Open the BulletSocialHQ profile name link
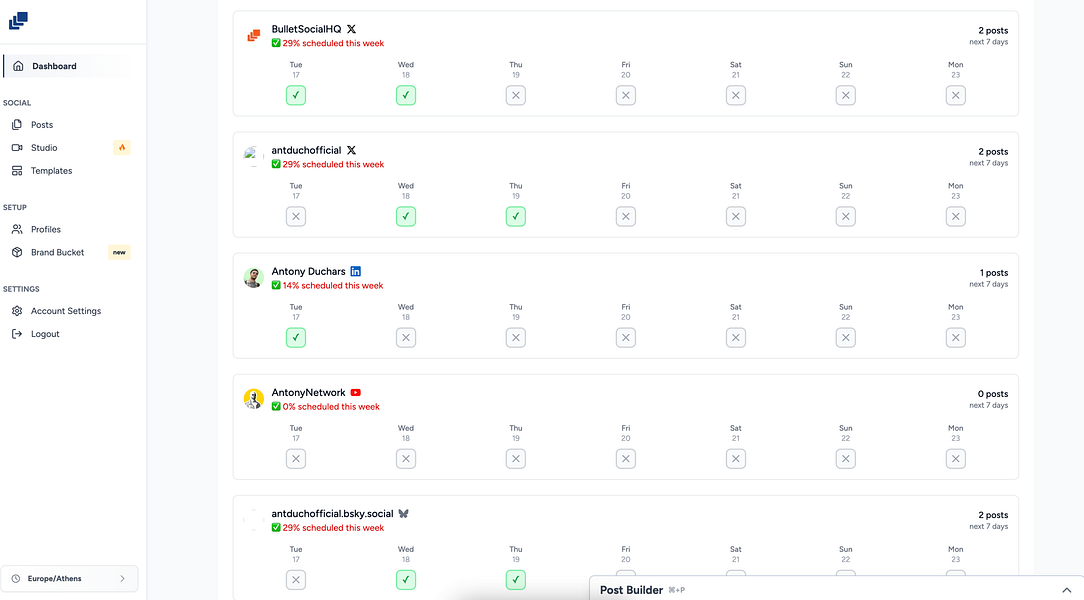This screenshot has width=1084, height=600. point(306,29)
